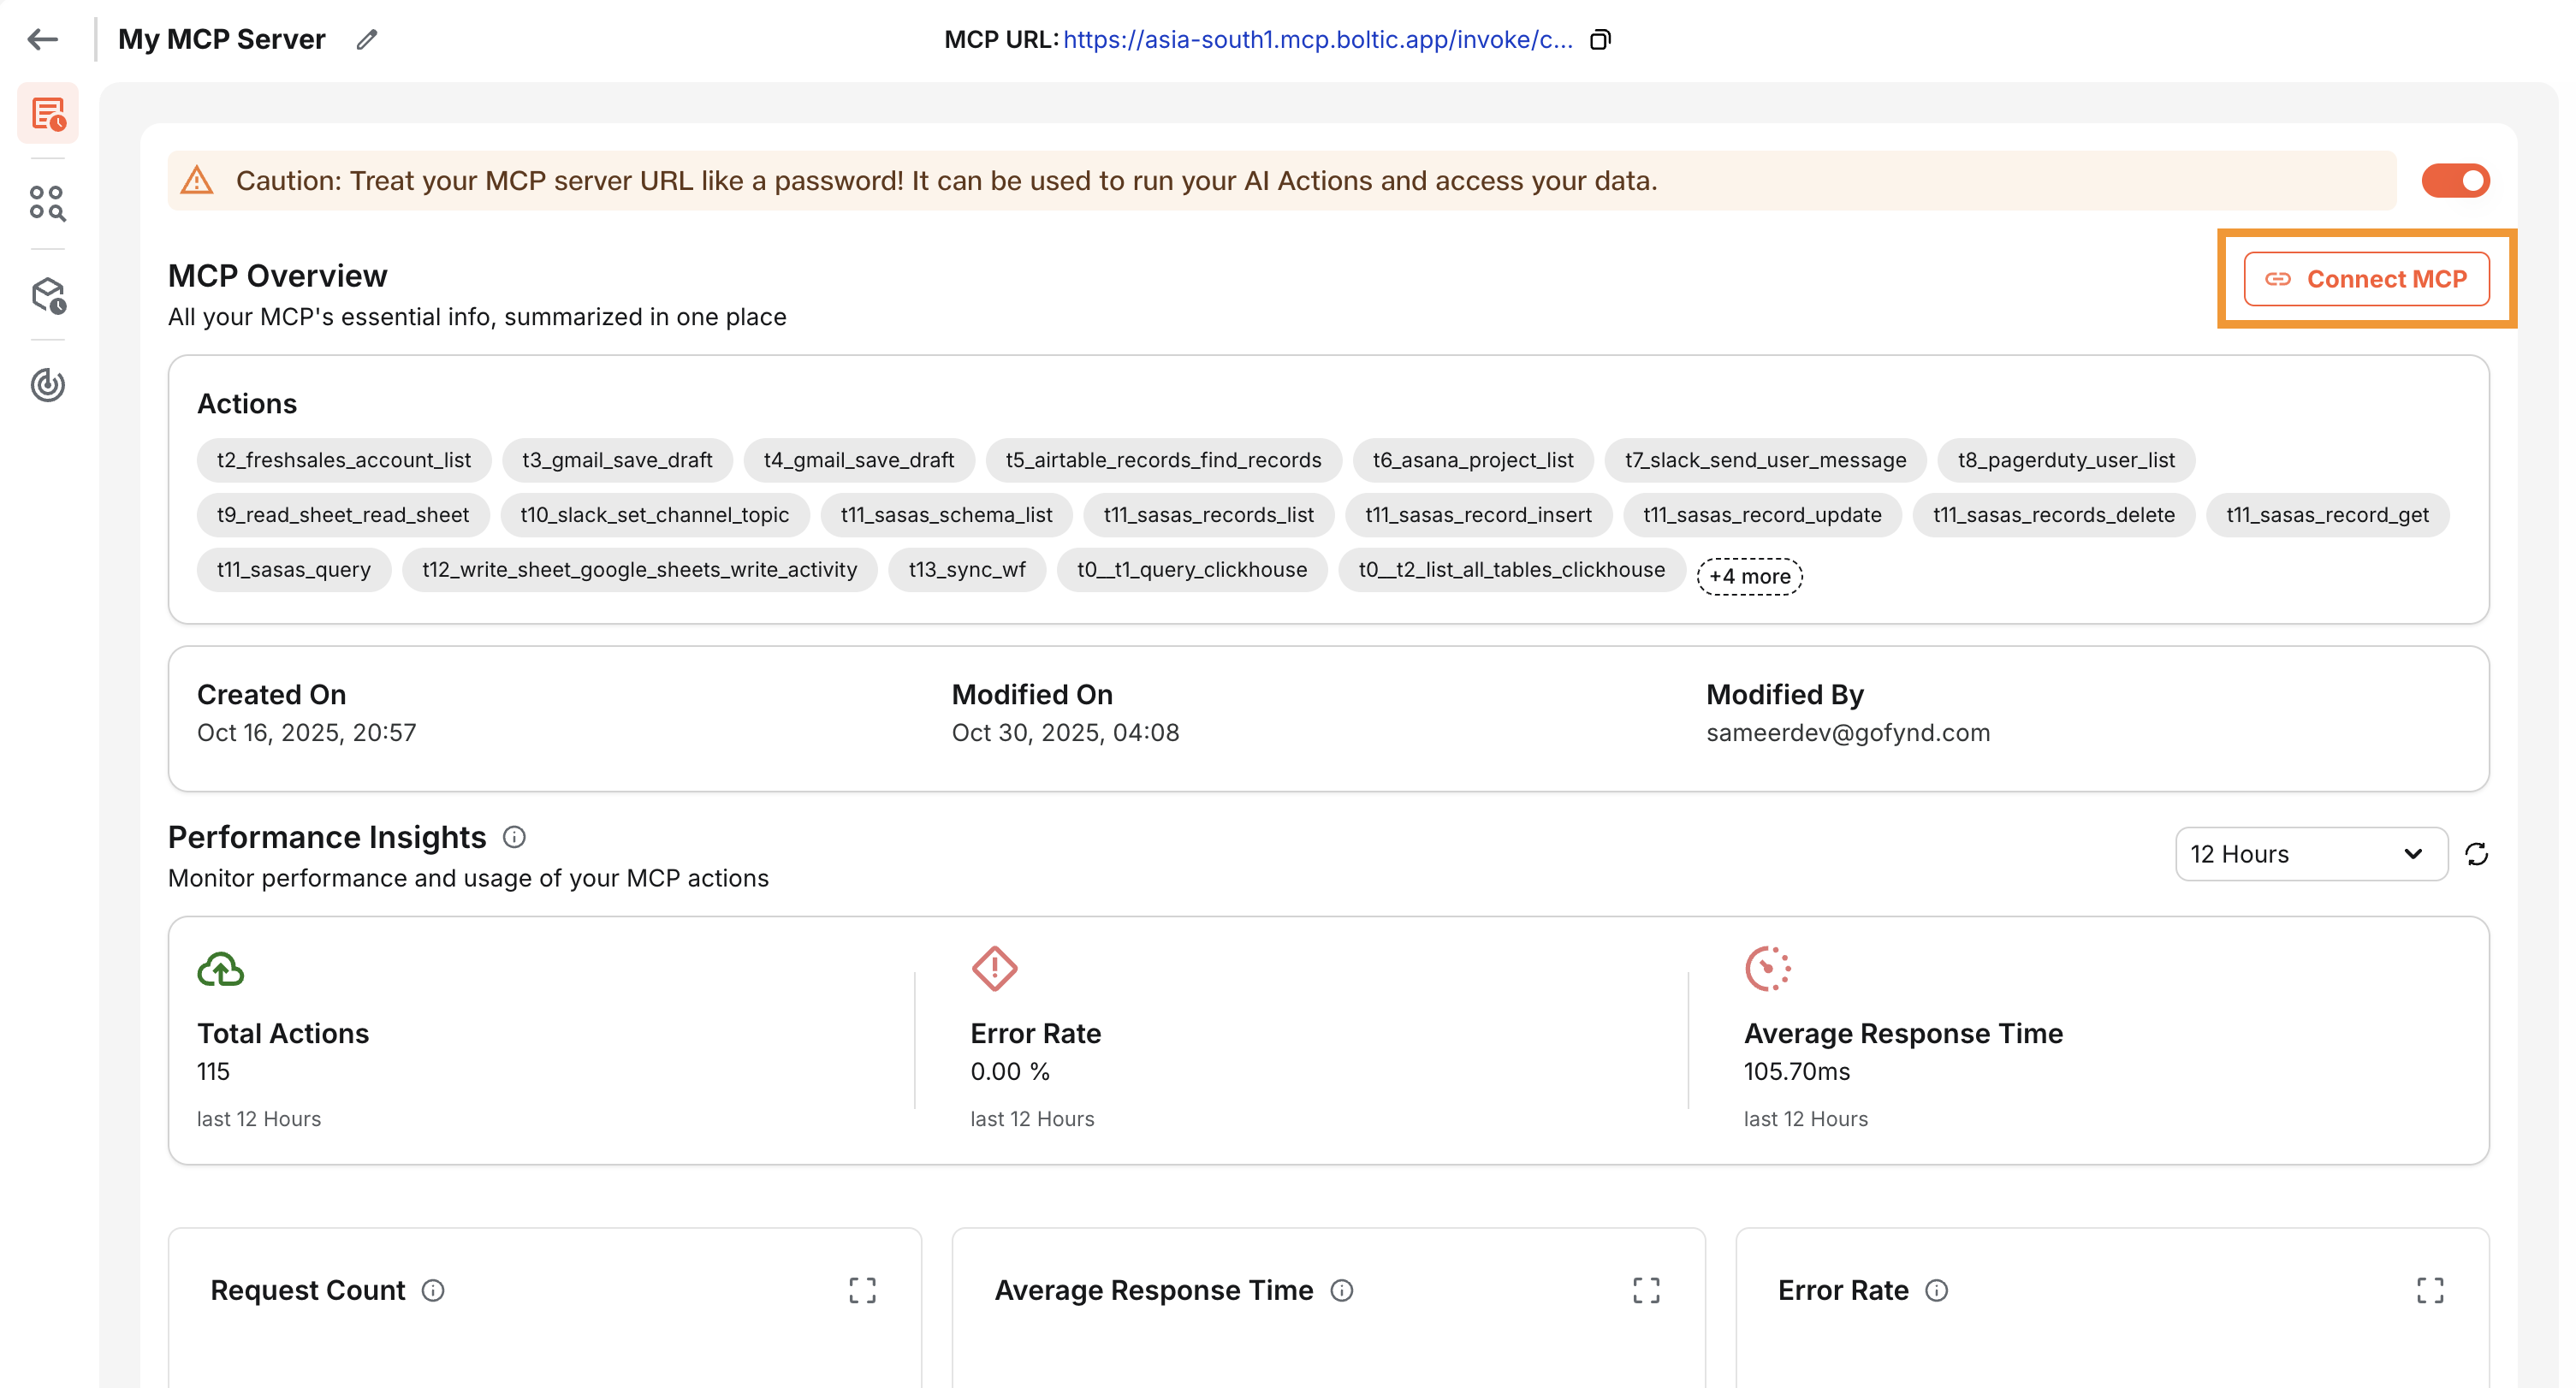Copy the MCP URL with copy icon
Image resolution: width=2576 pixels, height=1388 pixels.
point(1600,39)
